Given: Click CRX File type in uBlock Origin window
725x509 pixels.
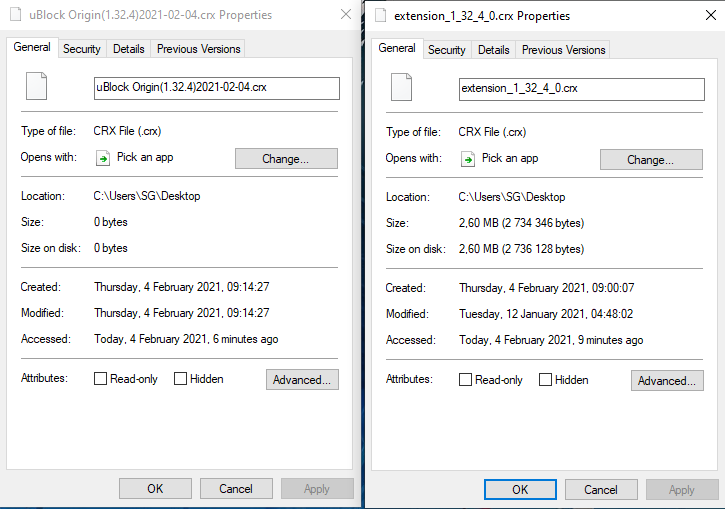Looking at the screenshot, I should 127,131.
